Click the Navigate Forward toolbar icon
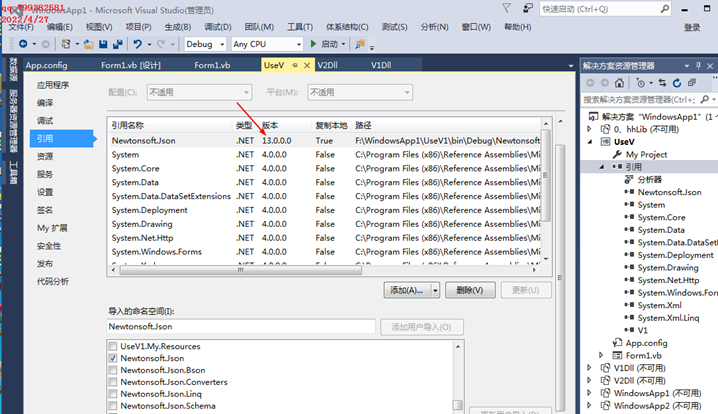 click(45, 44)
